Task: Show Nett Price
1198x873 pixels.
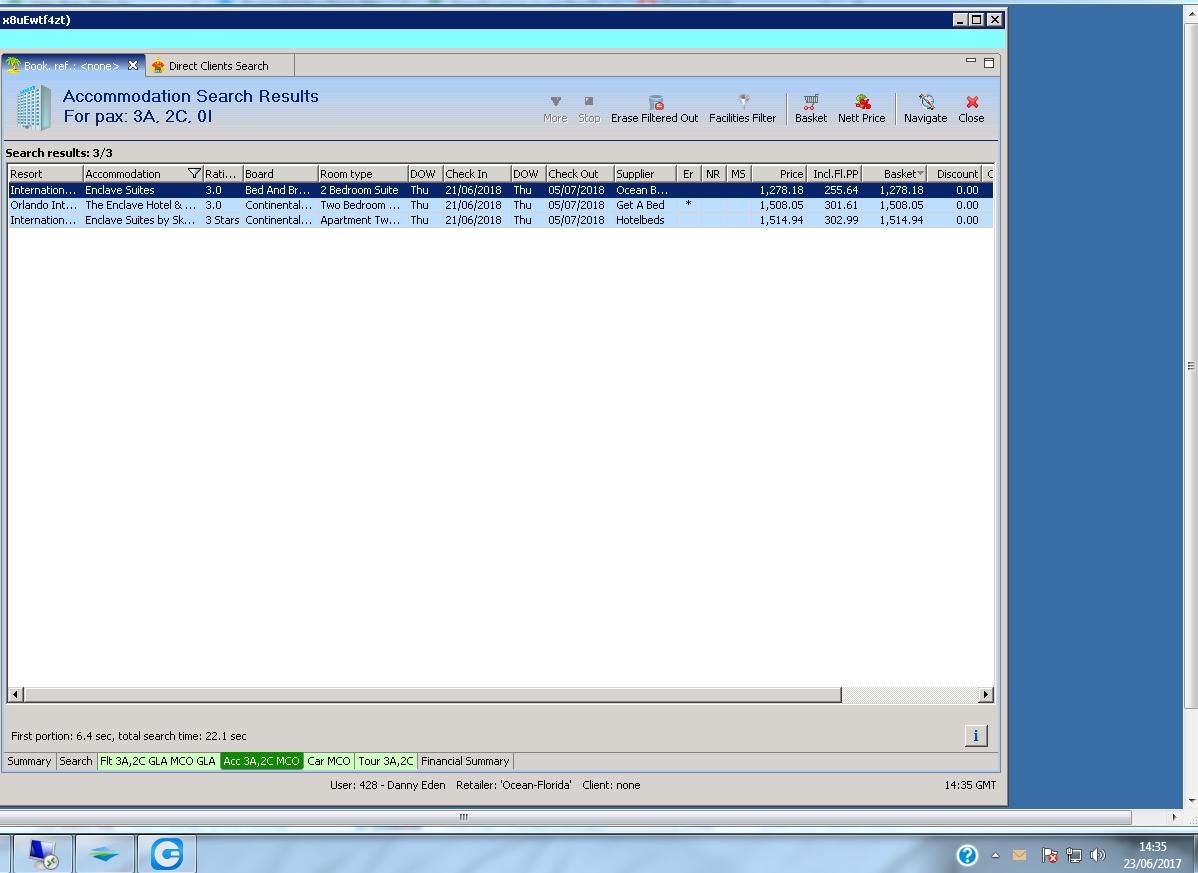Action: [x=862, y=109]
